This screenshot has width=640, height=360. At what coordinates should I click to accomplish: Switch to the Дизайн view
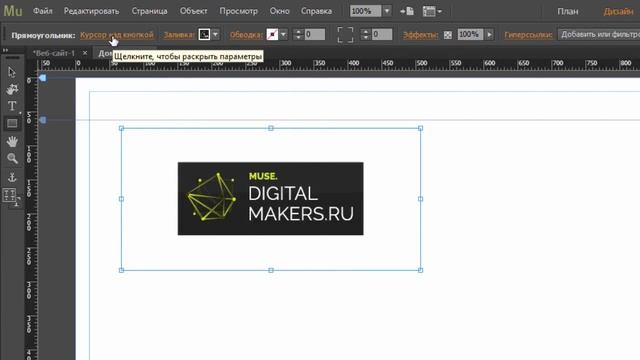[618, 11]
